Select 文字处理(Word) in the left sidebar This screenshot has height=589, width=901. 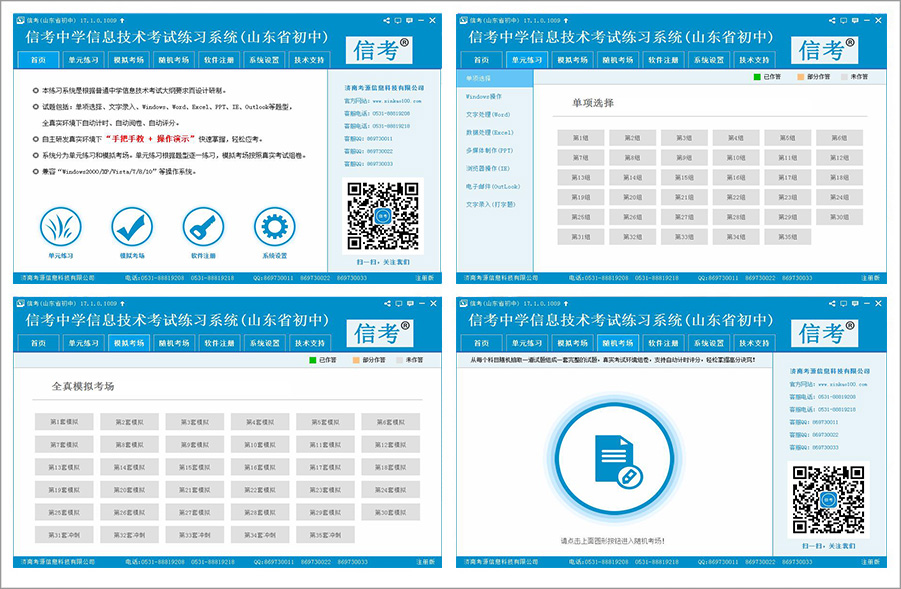pos(488,114)
